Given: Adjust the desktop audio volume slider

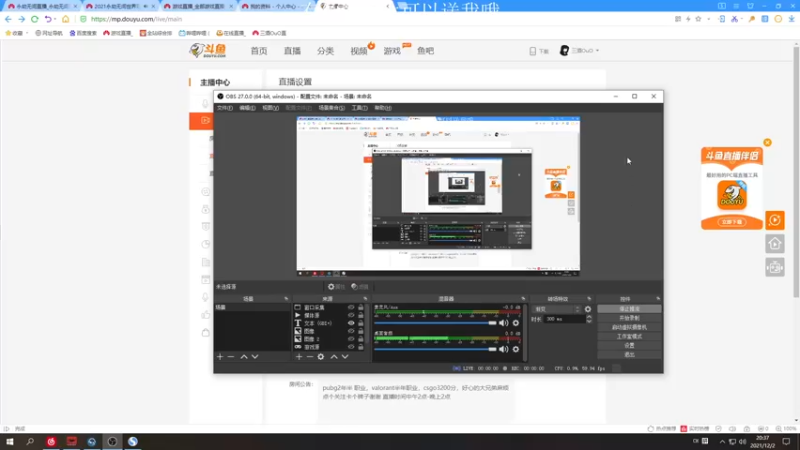Looking at the screenshot, I should 435,349.
